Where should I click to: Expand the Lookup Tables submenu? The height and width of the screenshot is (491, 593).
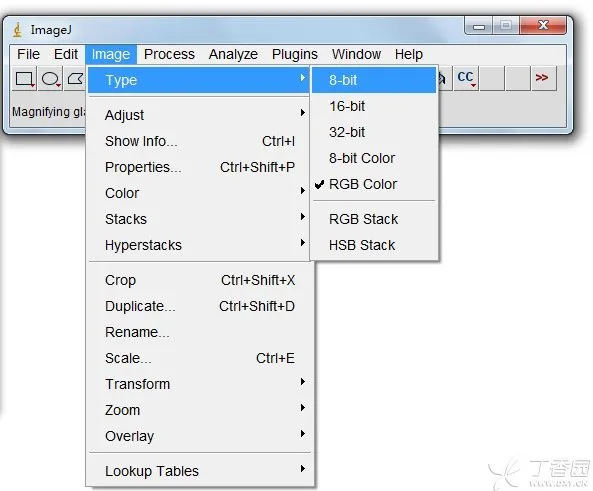[199, 471]
